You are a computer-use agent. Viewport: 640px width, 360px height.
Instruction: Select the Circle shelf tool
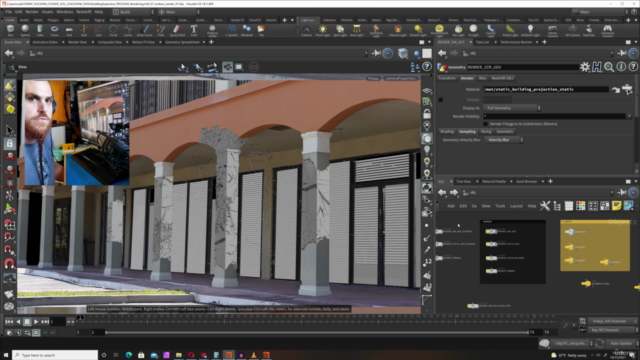pos(113,30)
